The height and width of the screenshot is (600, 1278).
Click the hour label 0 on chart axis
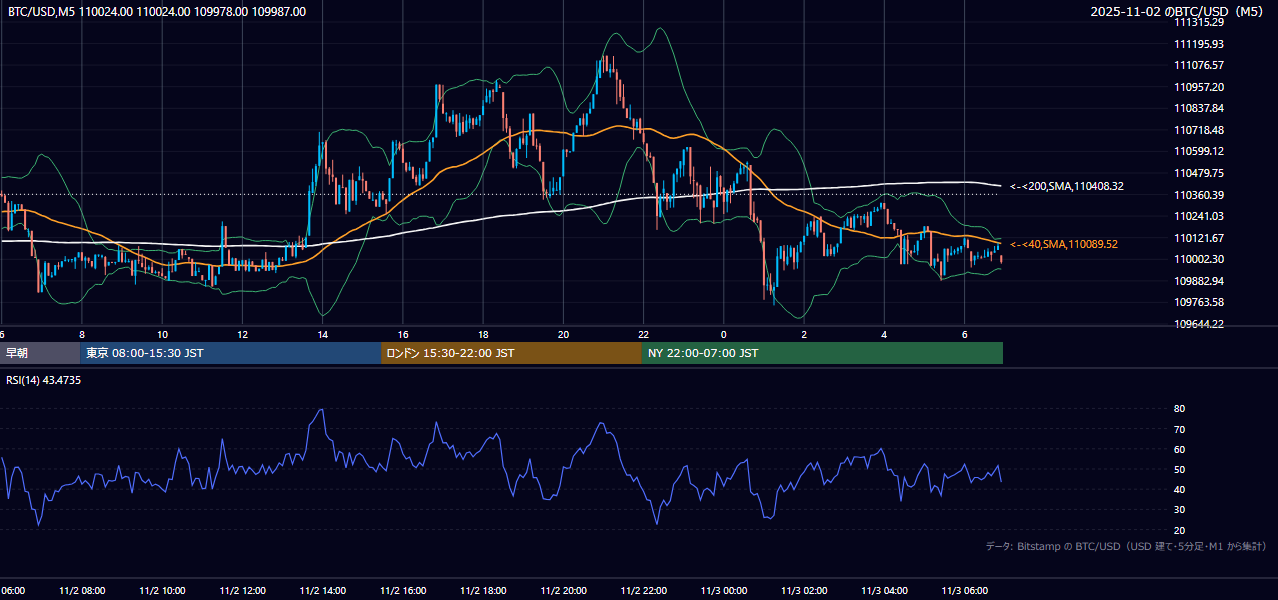pos(724,334)
